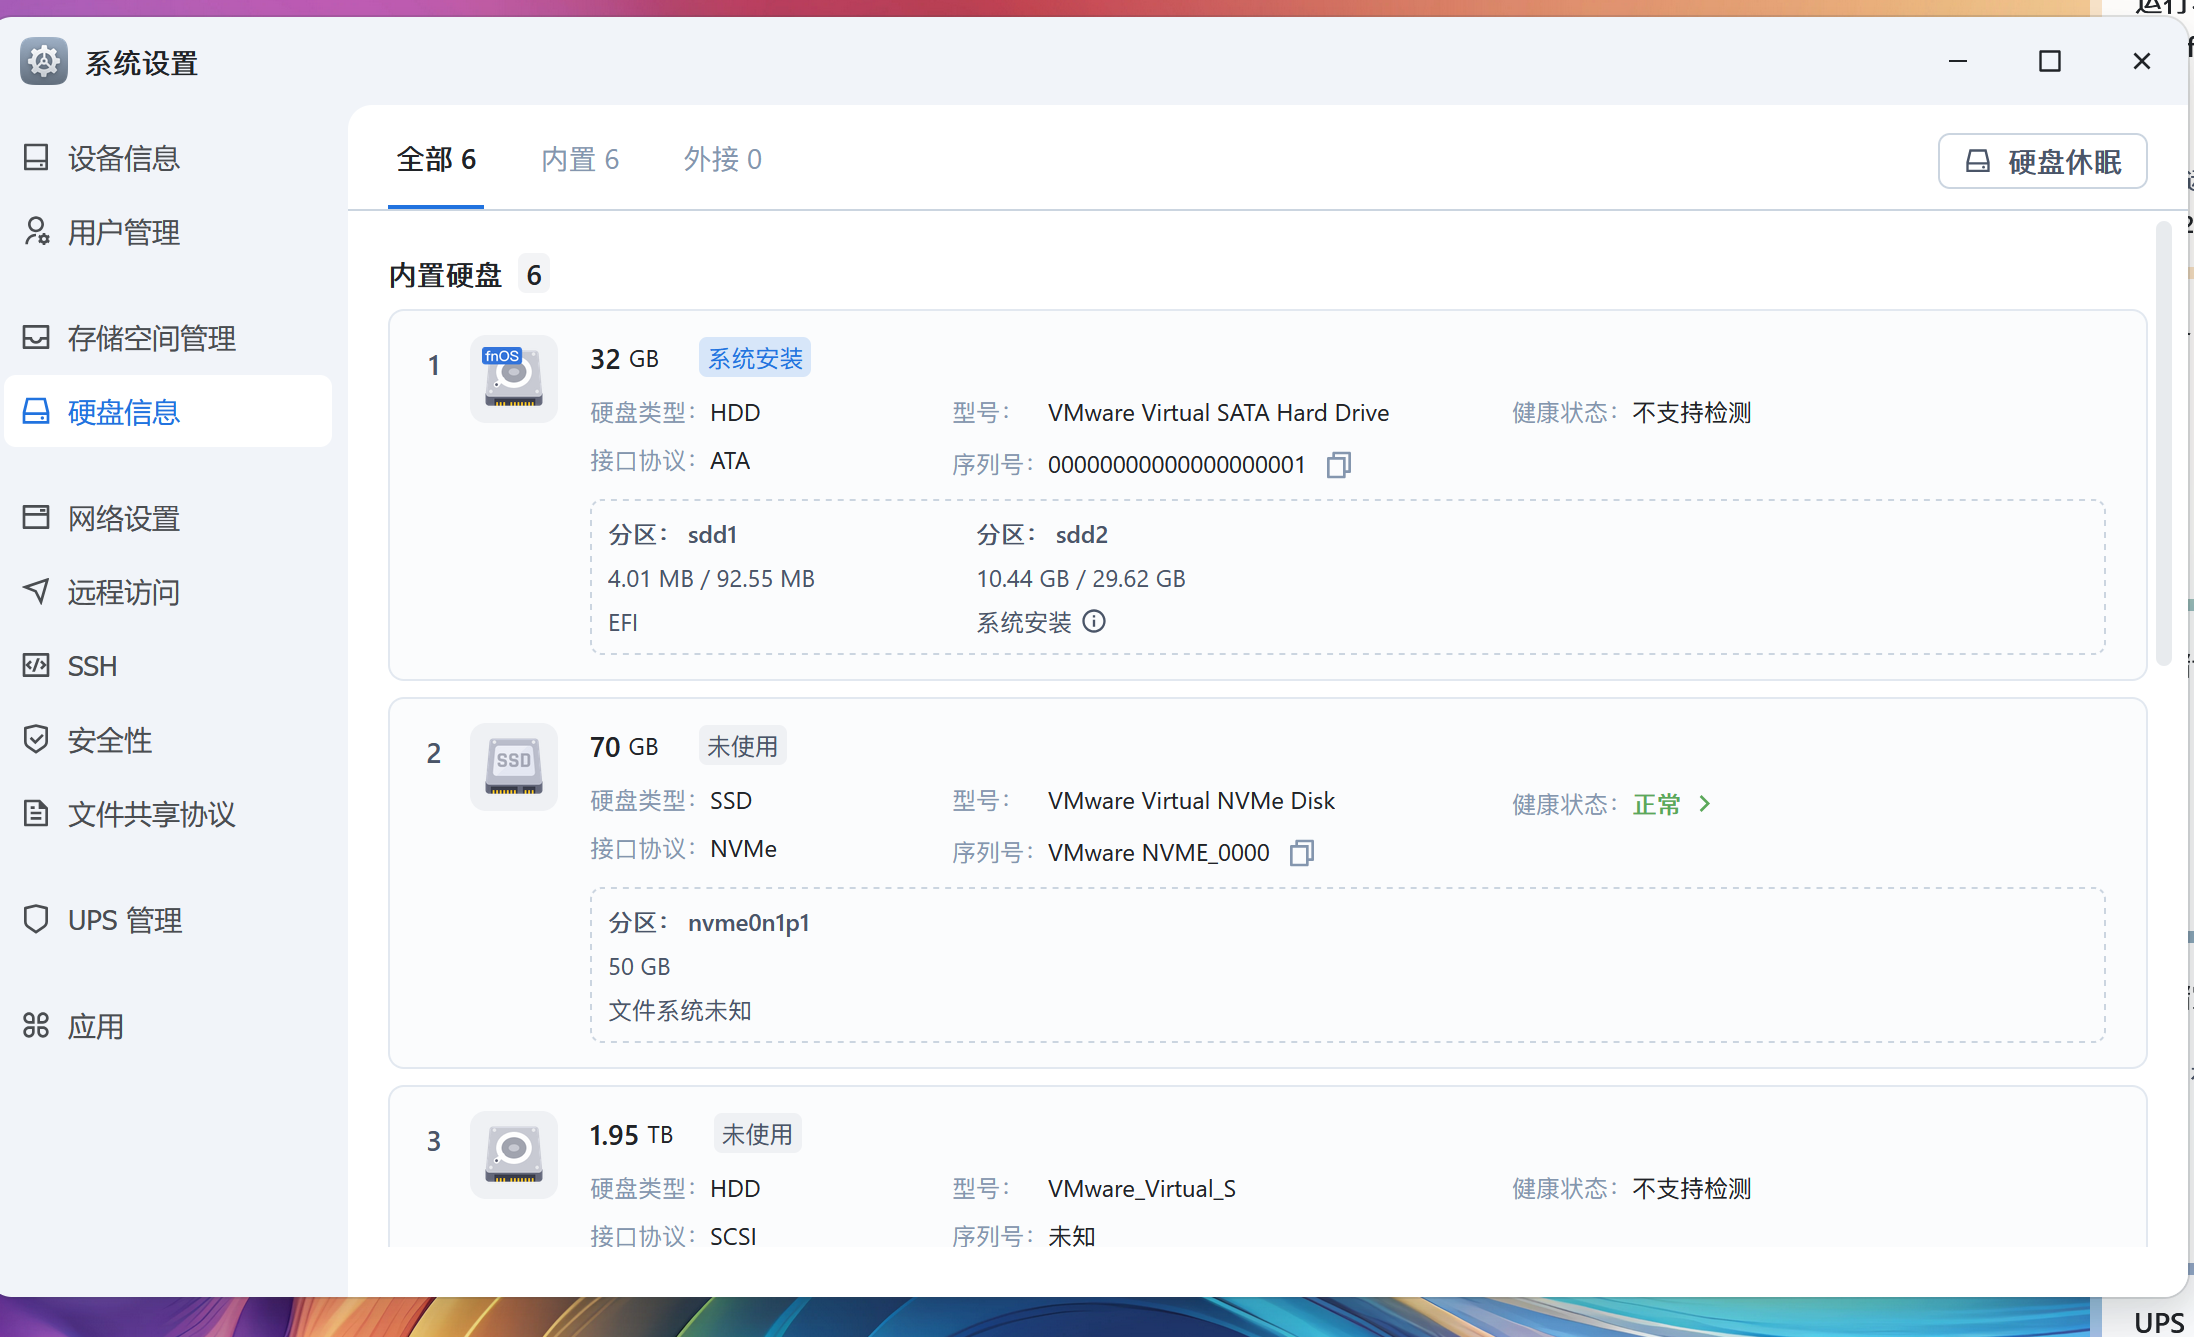The image size is (2194, 1337).
Task: Click the 正常 health status link
Action: 1657,805
